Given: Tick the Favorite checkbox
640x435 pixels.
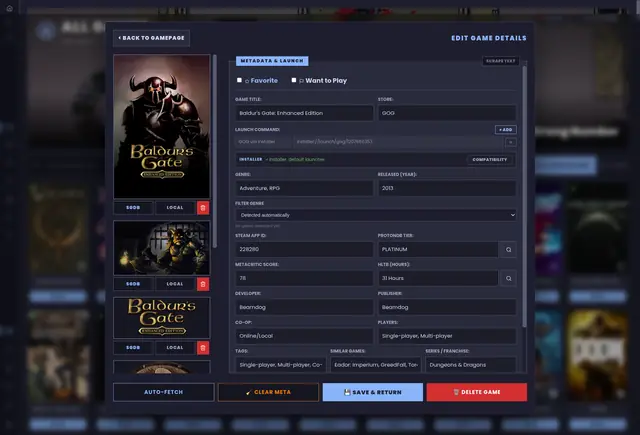Looking at the screenshot, I should point(239,80).
